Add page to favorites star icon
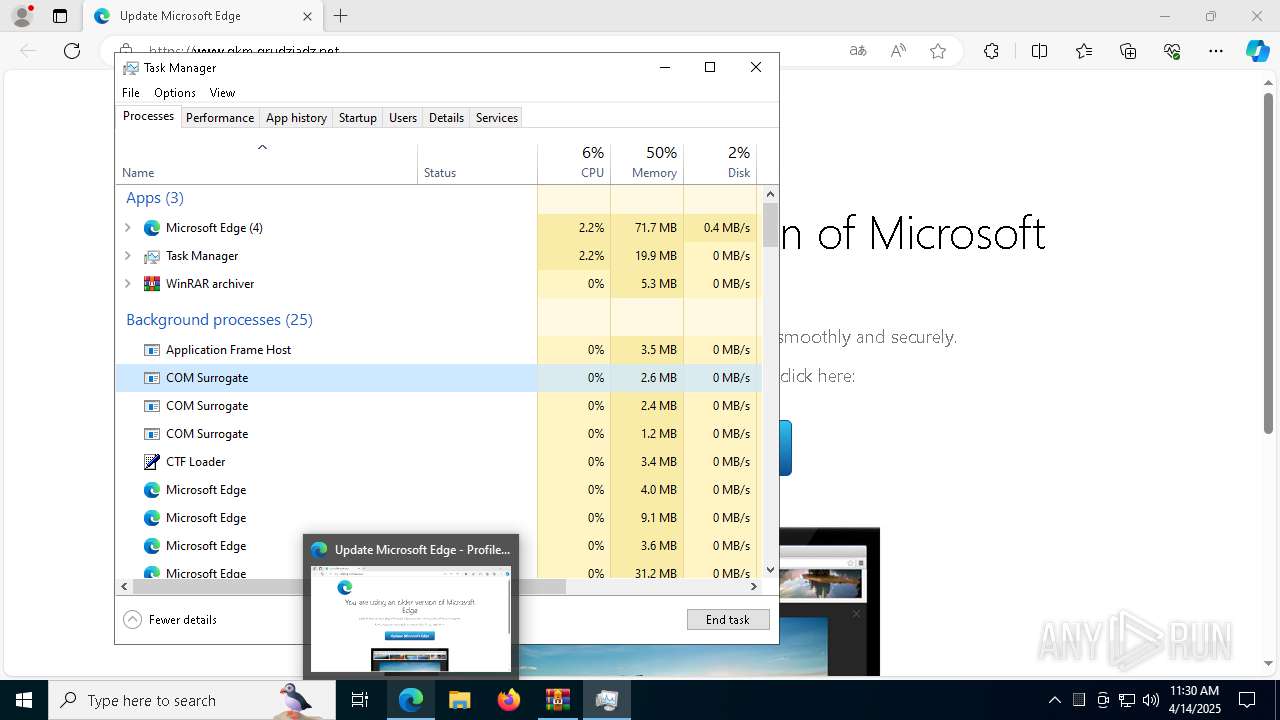Screen dimensions: 1280x720 [x=938, y=51]
